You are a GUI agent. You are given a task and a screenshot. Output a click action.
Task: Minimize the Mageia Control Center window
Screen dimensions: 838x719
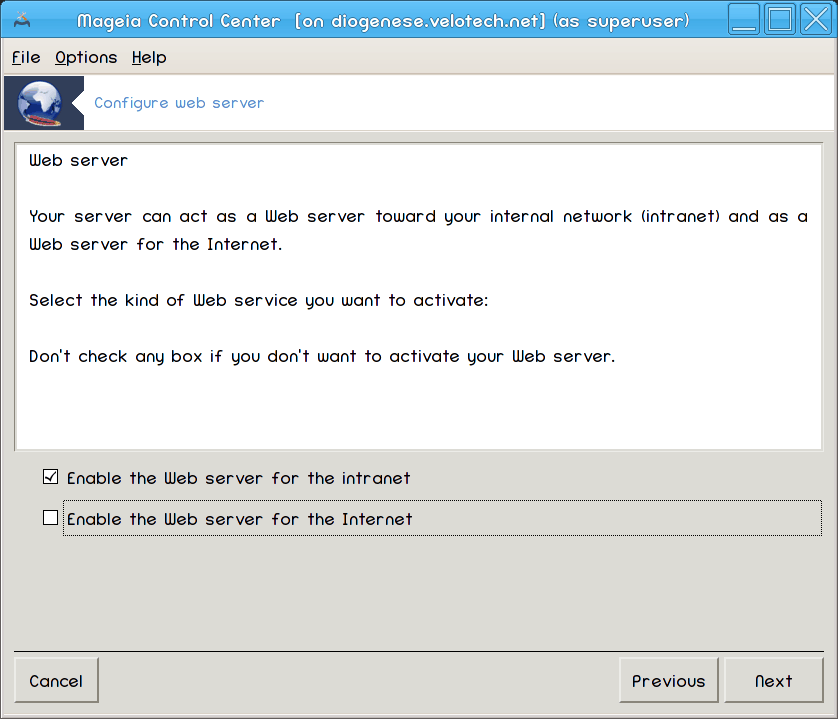(x=743, y=19)
